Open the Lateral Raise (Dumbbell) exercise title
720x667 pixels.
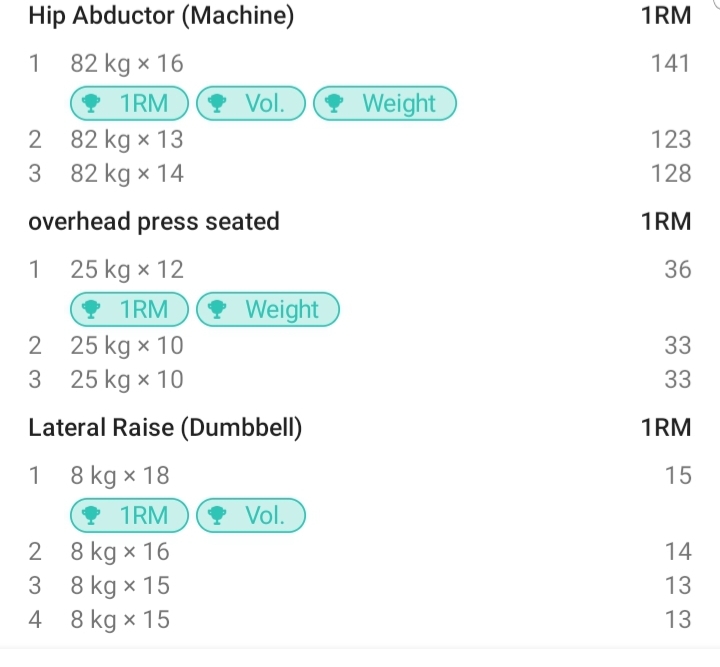click(x=165, y=428)
